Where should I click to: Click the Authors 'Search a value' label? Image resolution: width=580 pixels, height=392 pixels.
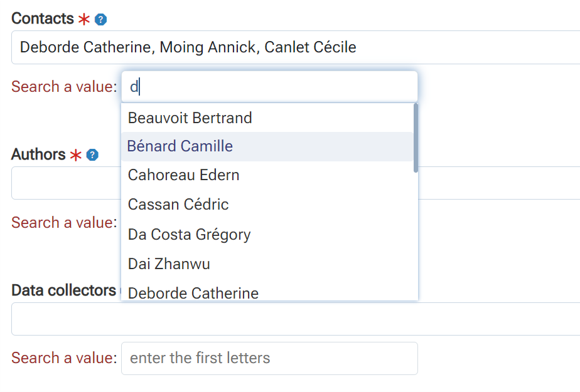[x=64, y=223]
